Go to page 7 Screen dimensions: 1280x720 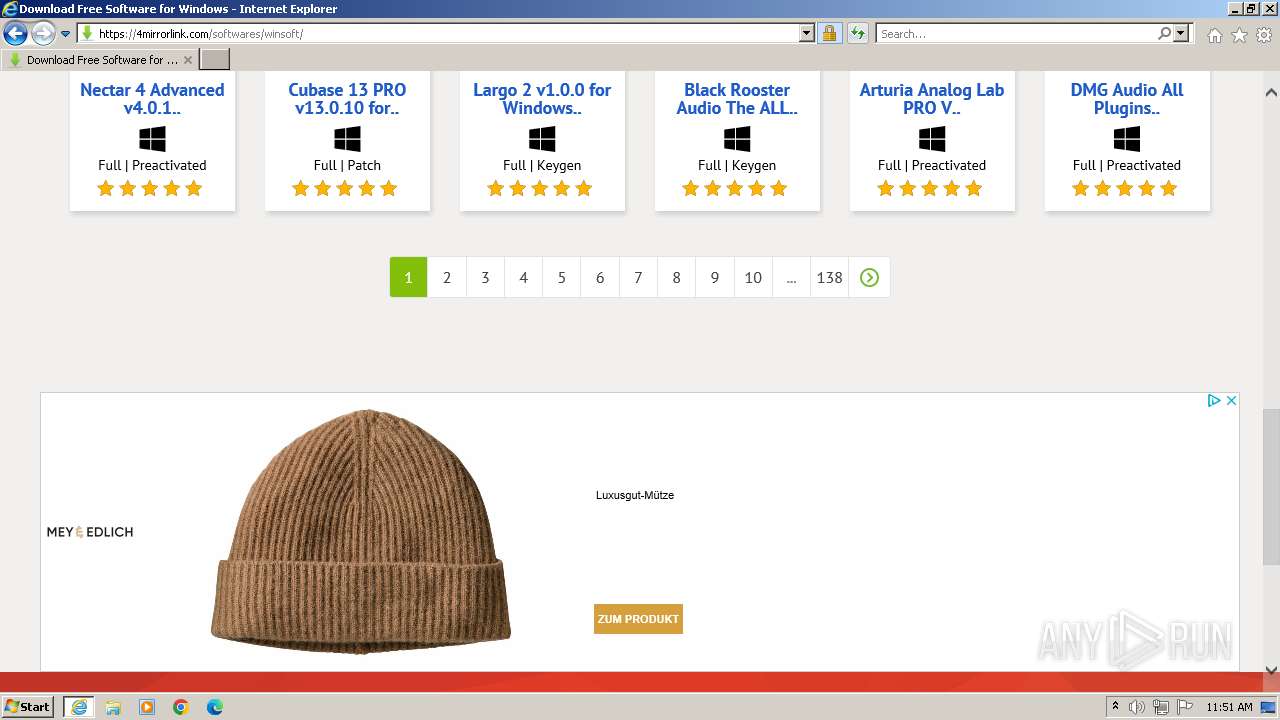click(x=638, y=277)
